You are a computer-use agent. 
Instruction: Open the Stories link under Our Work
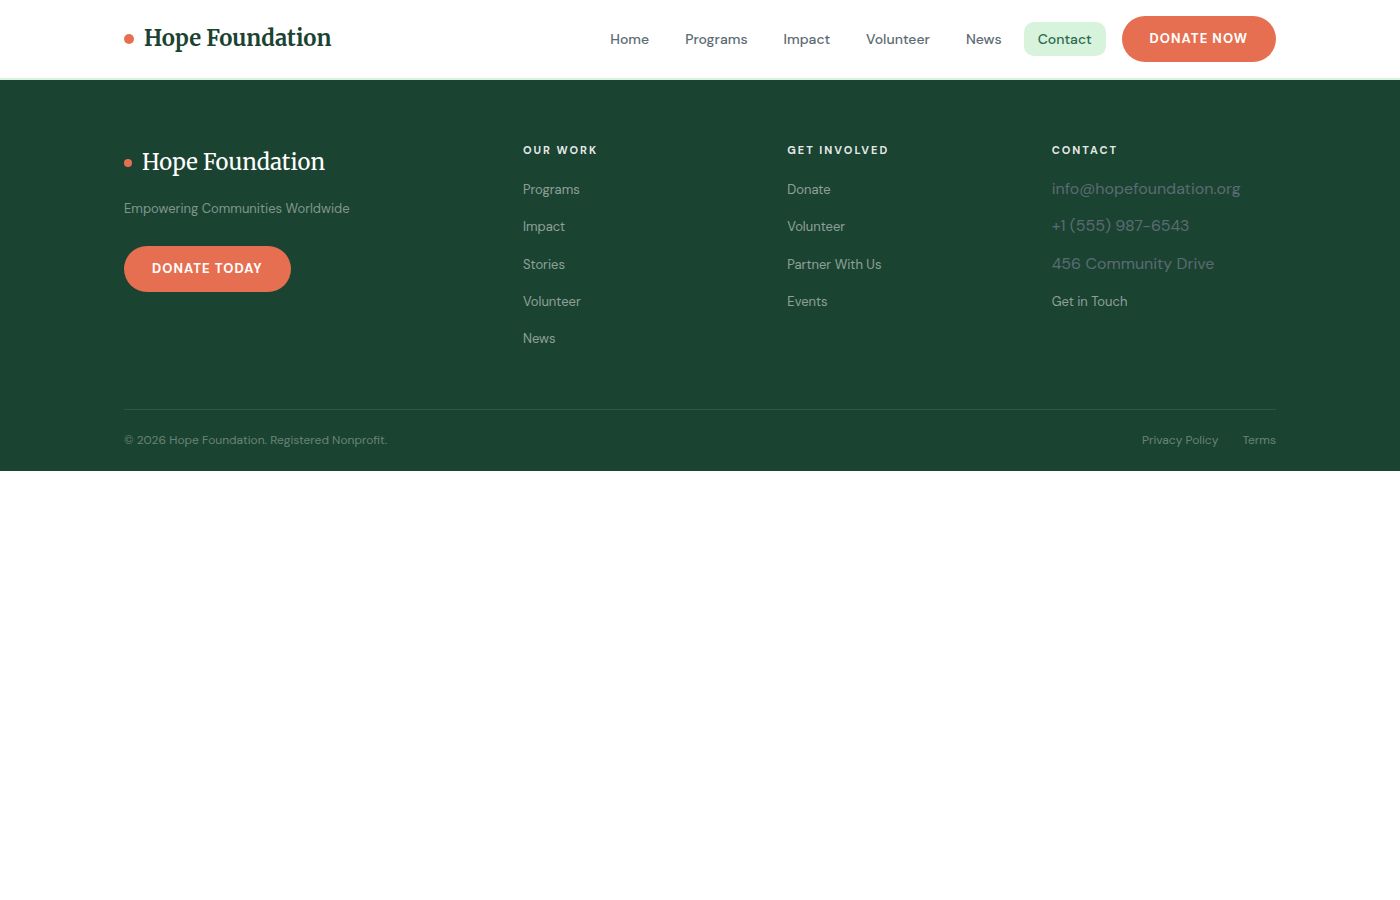(544, 264)
